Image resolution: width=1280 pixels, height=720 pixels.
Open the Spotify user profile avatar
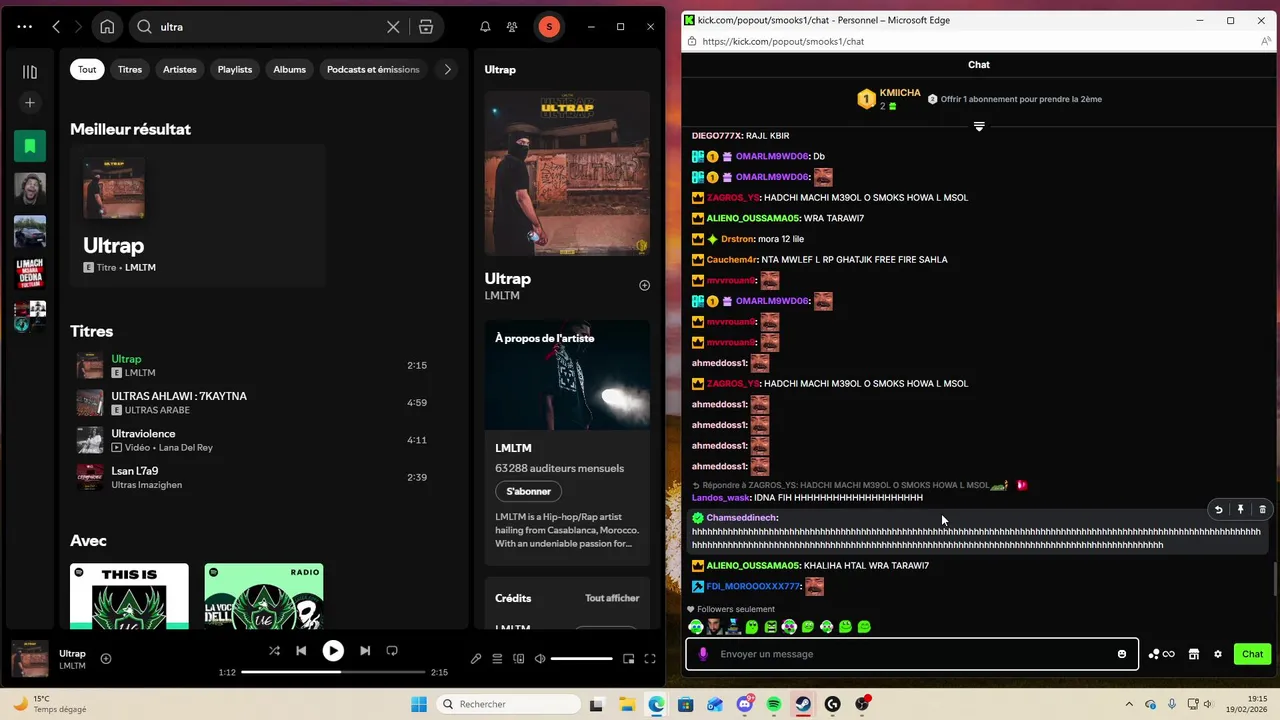pos(548,27)
